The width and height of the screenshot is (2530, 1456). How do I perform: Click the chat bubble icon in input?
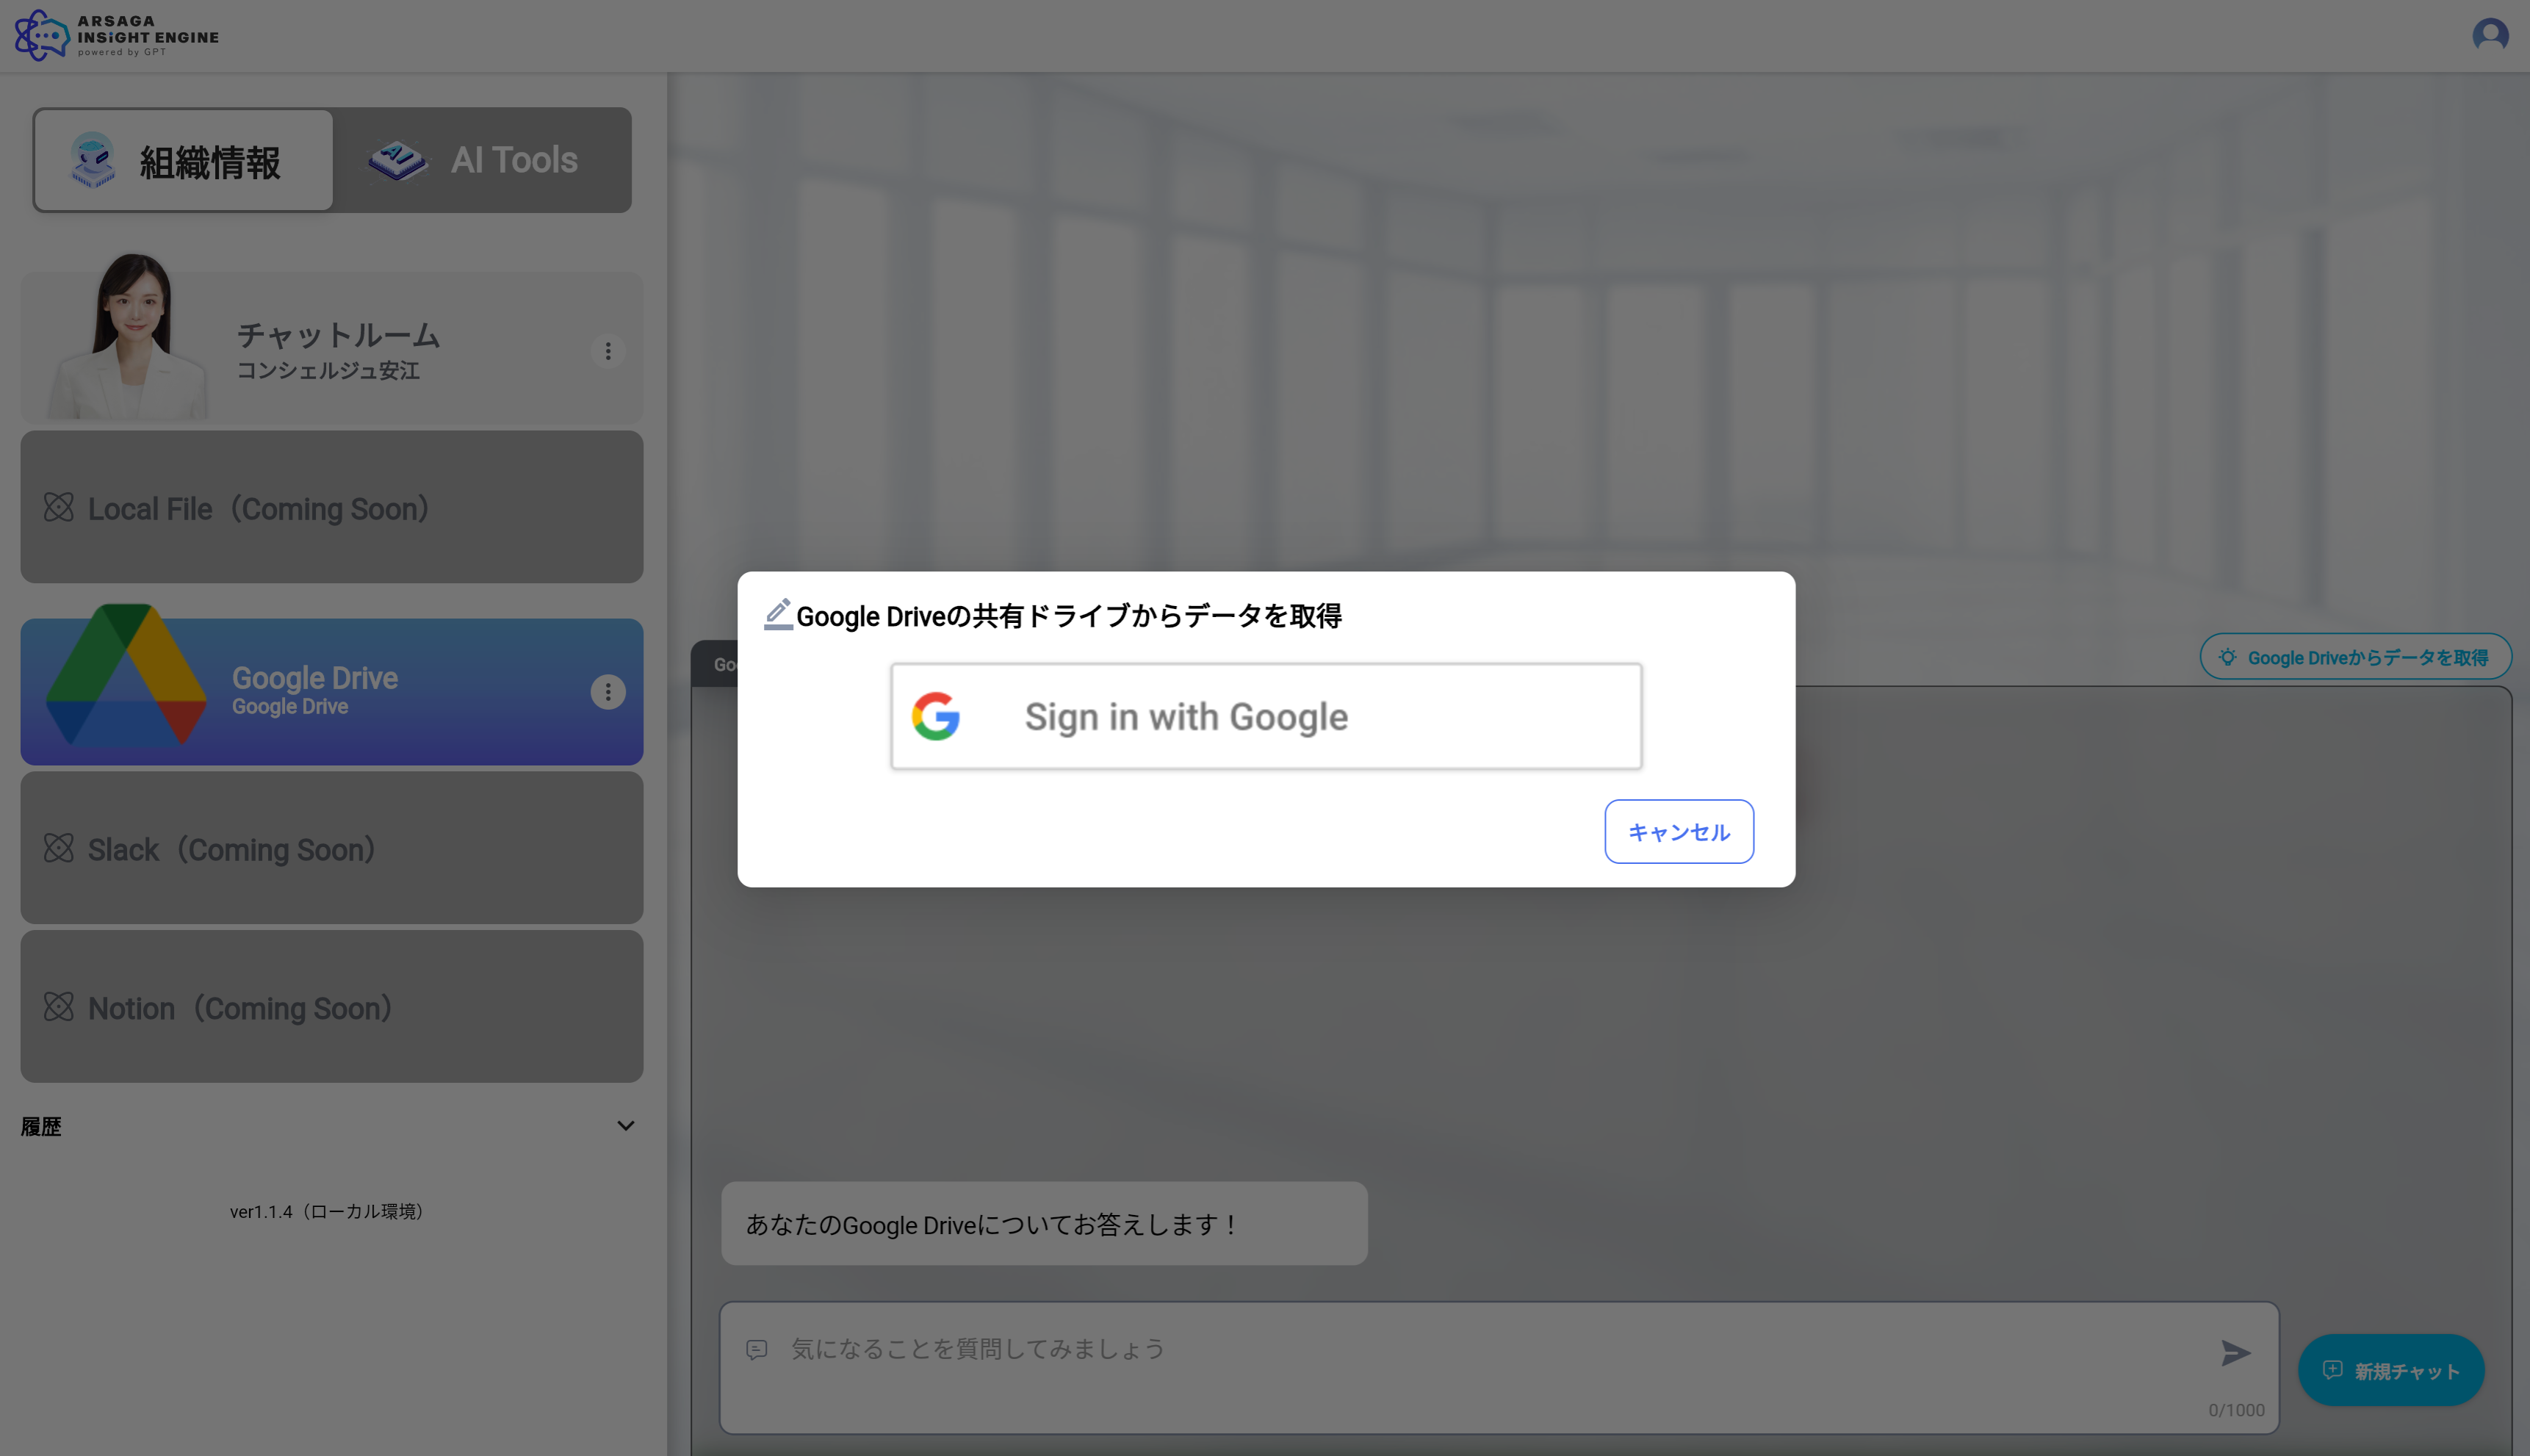point(757,1350)
